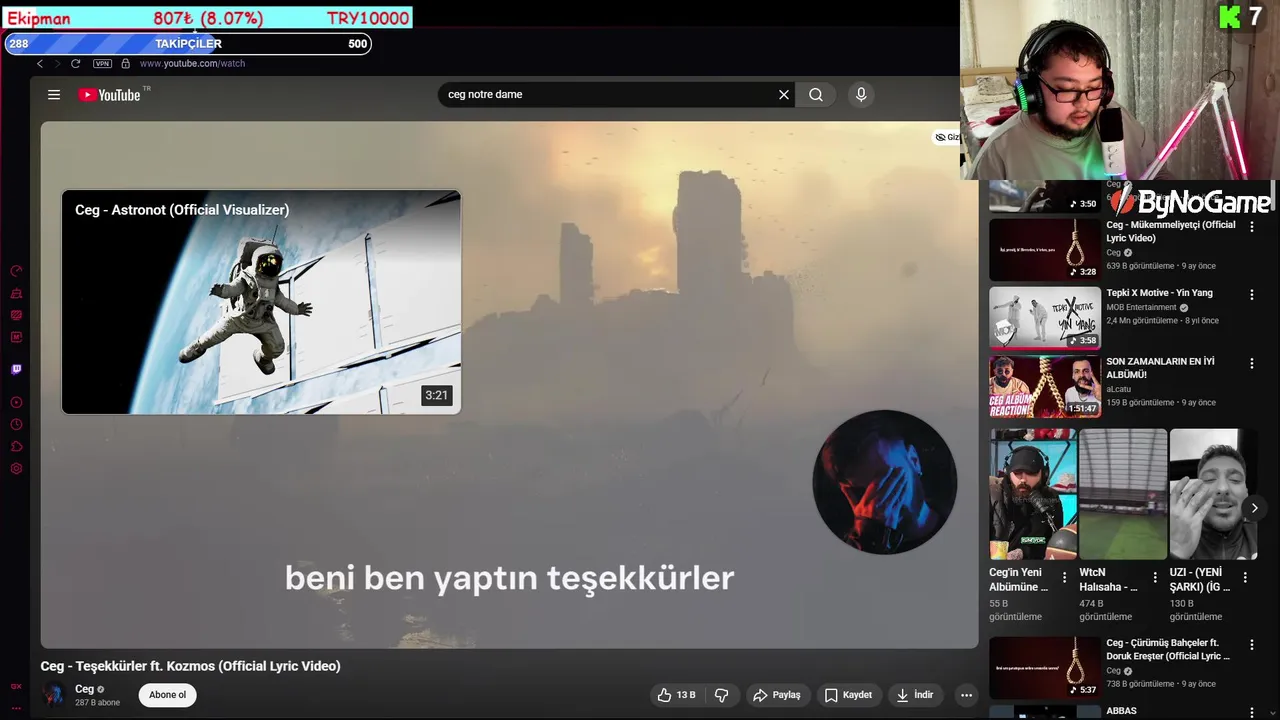Open the GX speedometer icon in sidebar
Screen dimensions: 1280x720
click(x=16, y=271)
